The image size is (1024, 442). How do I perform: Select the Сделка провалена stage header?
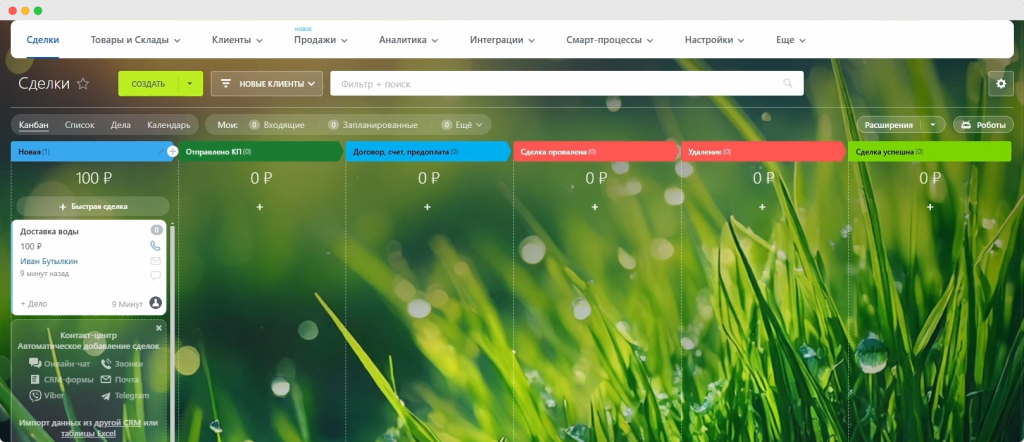click(x=595, y=151)
